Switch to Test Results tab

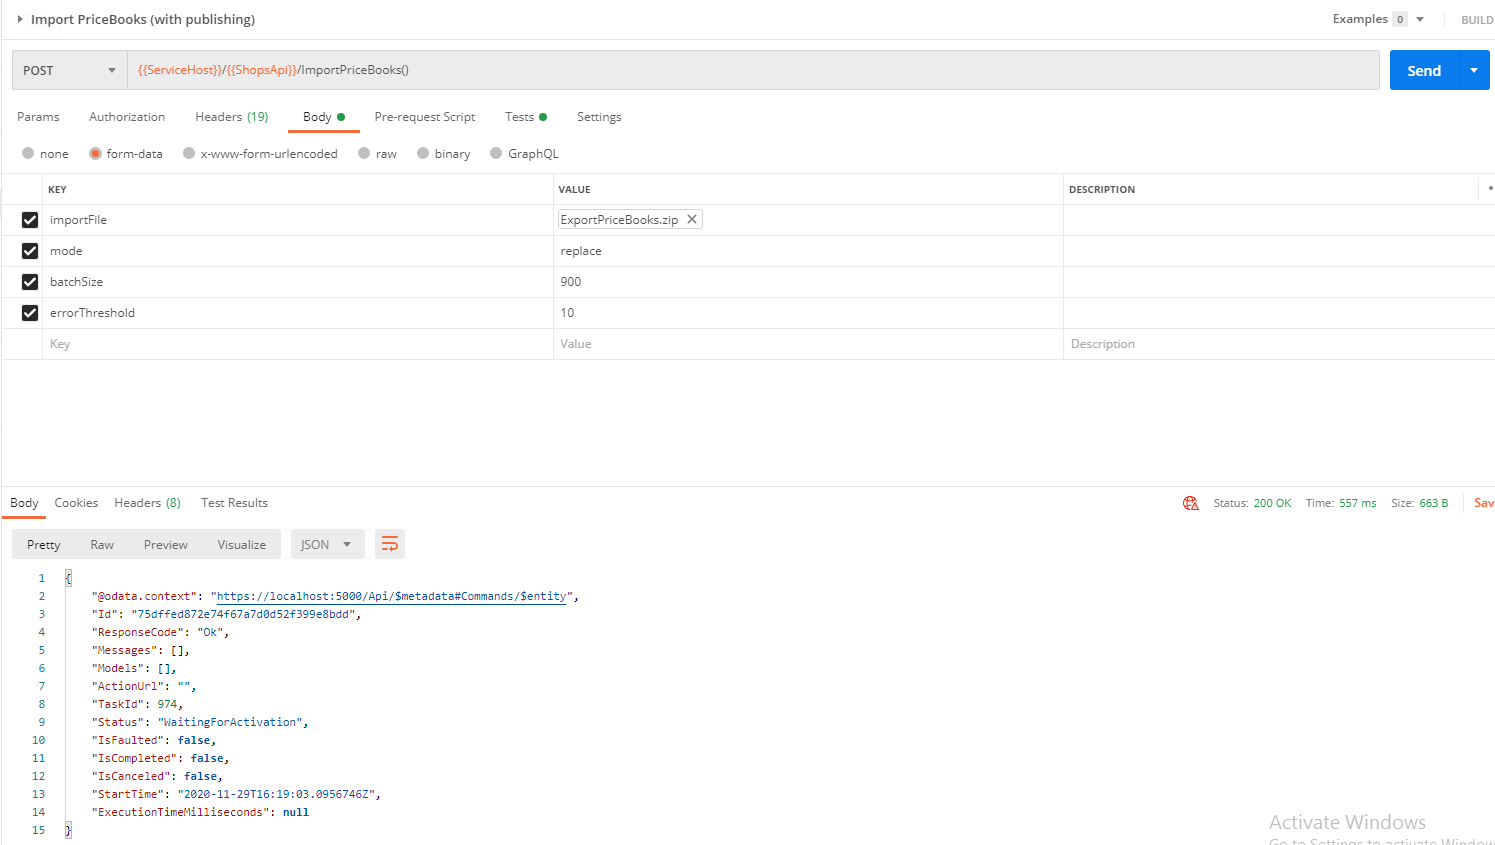234,503
